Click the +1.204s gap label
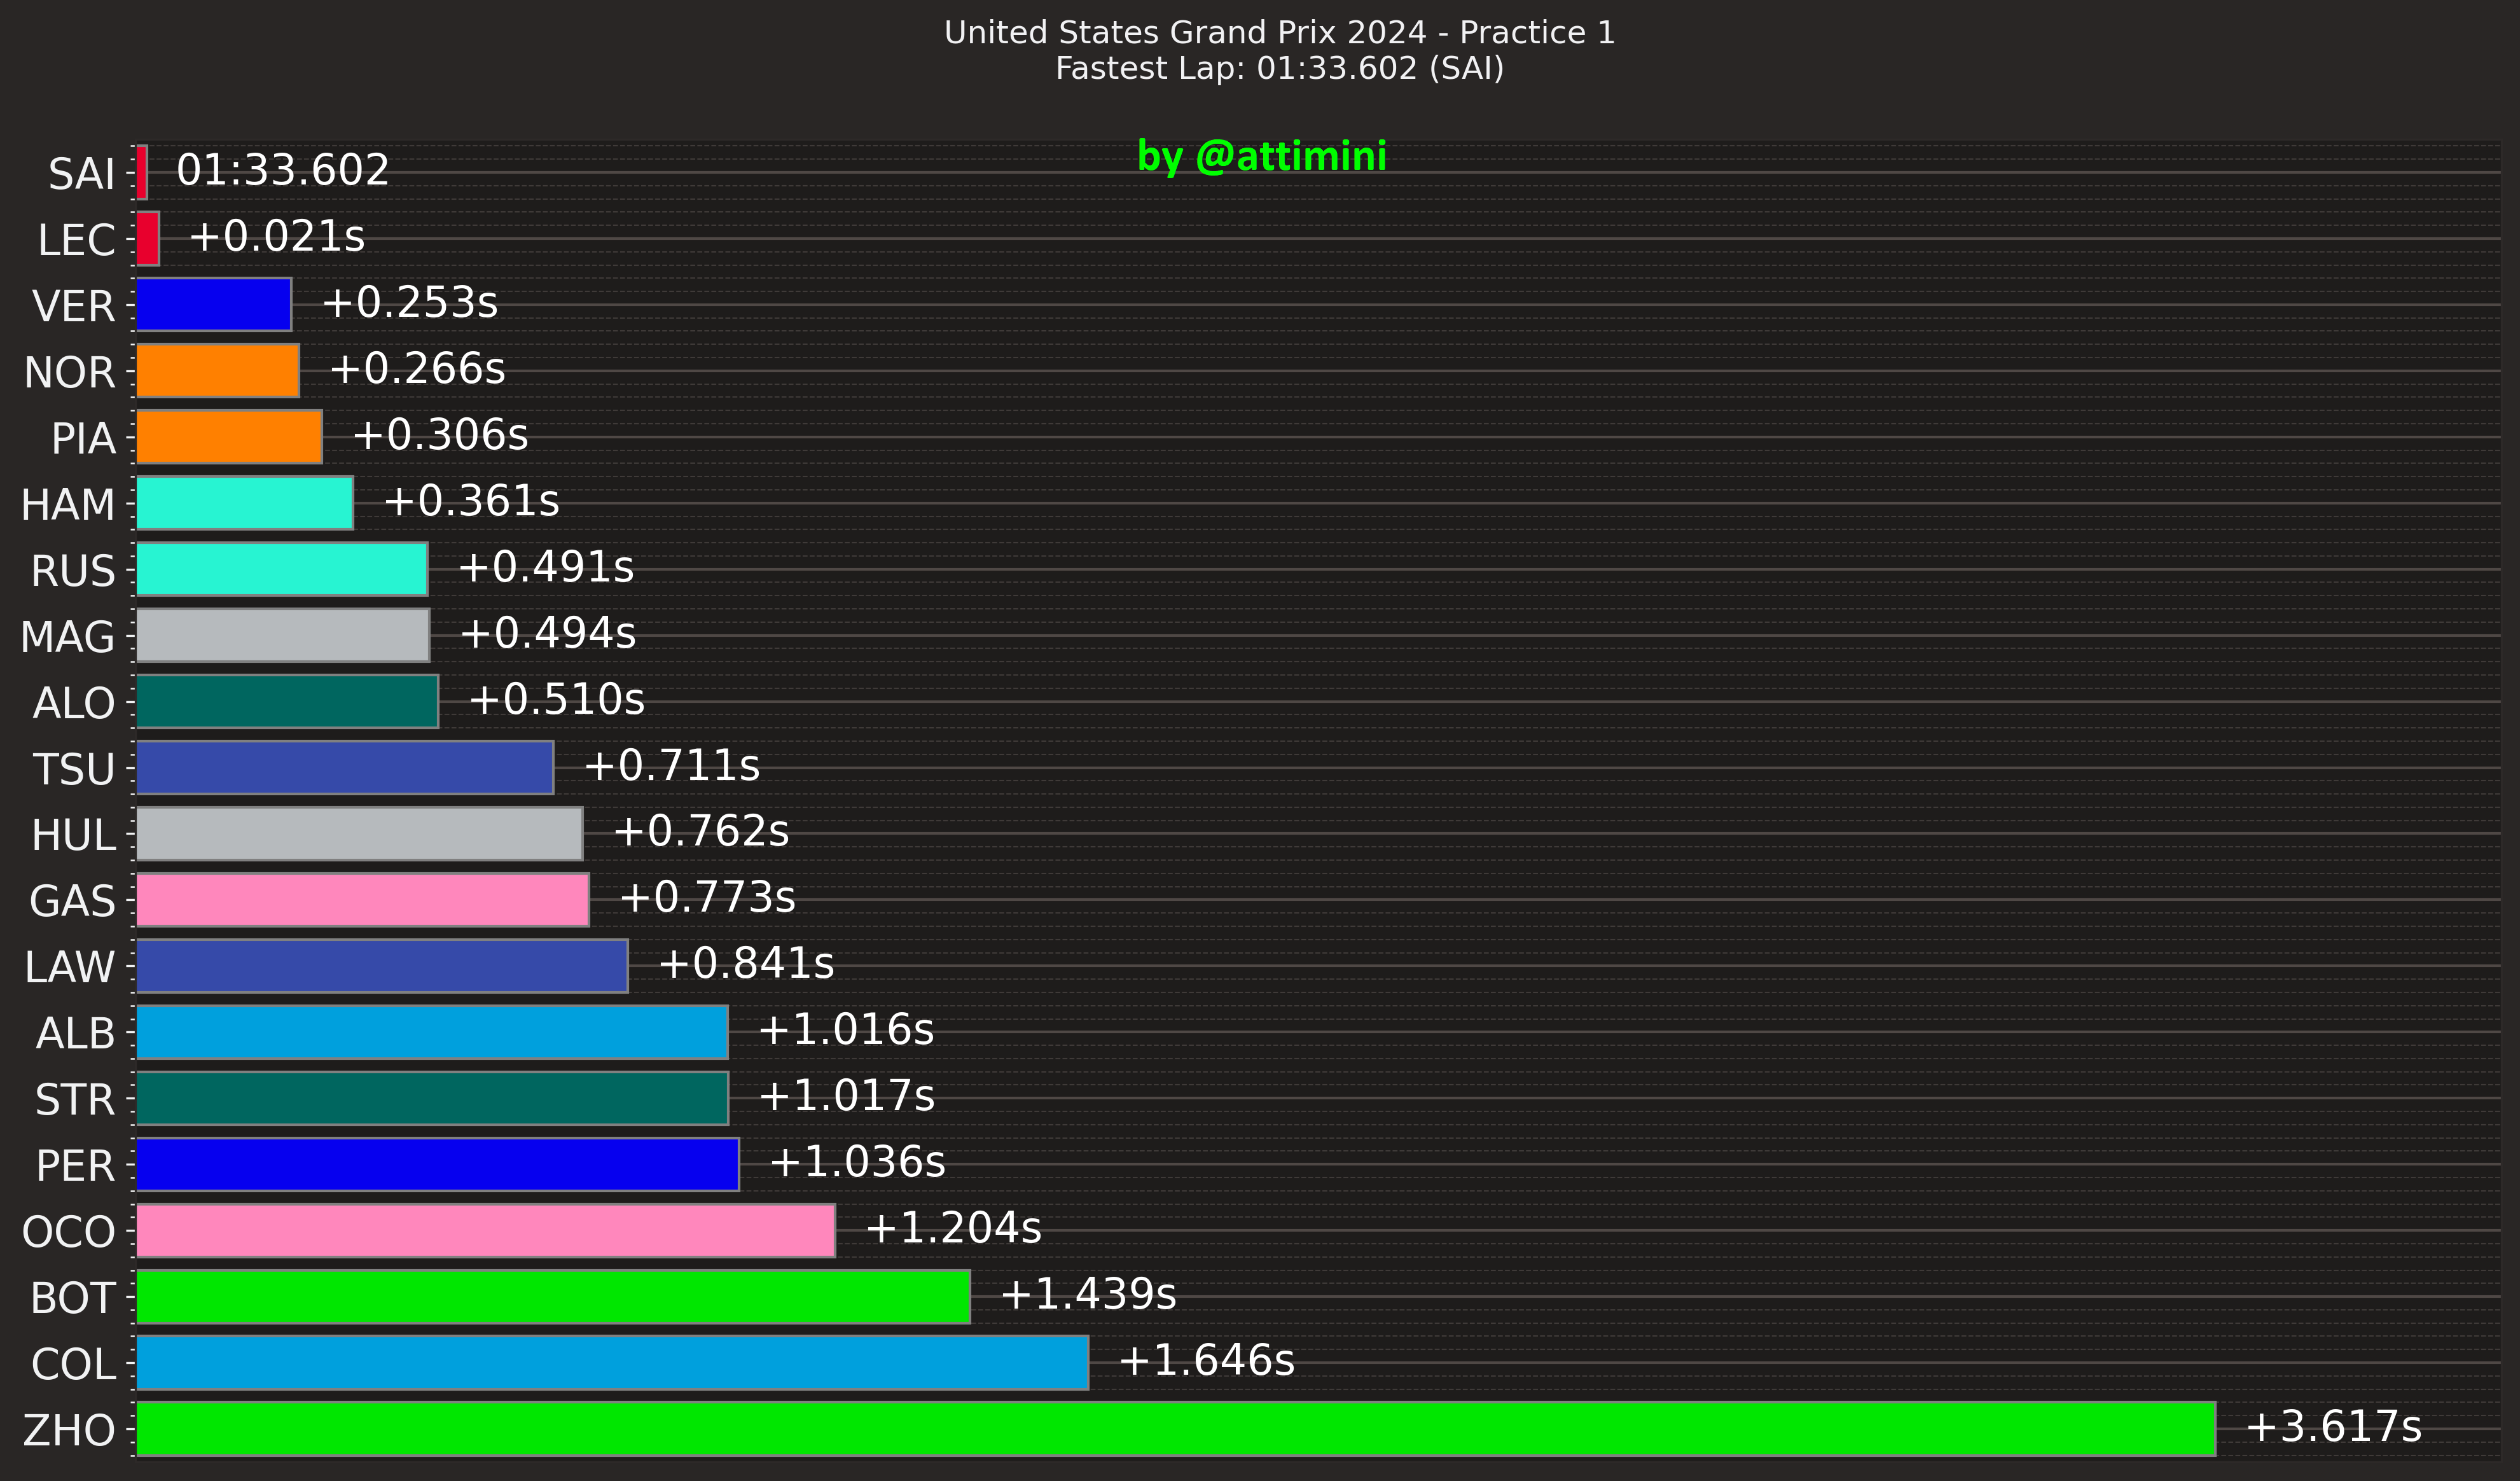 952,1228
